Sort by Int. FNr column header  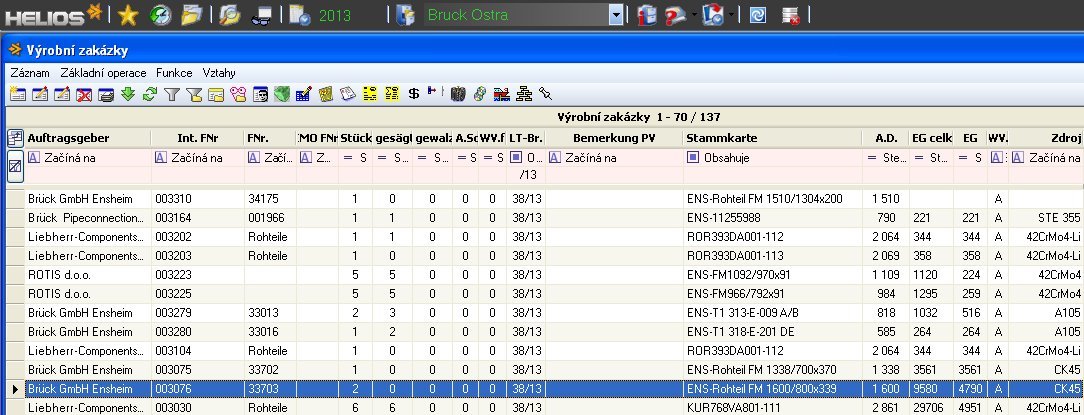coord(198,138)
